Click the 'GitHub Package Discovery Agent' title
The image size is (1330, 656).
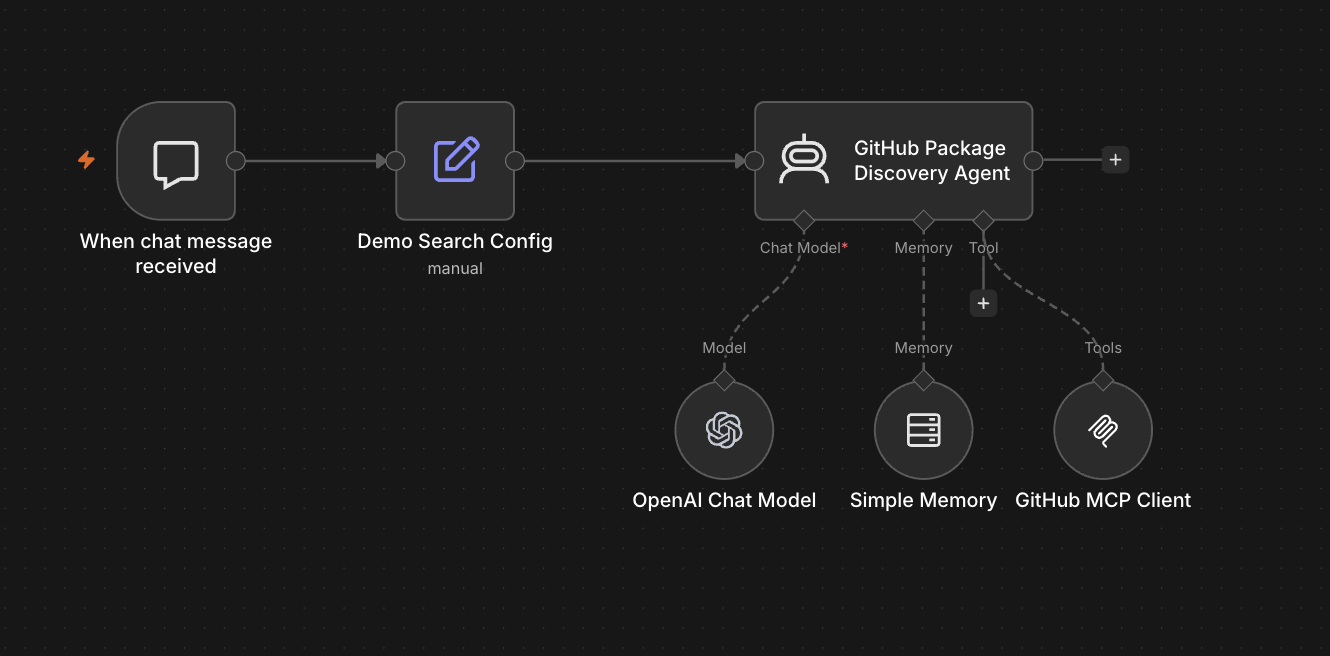[932, 161]
